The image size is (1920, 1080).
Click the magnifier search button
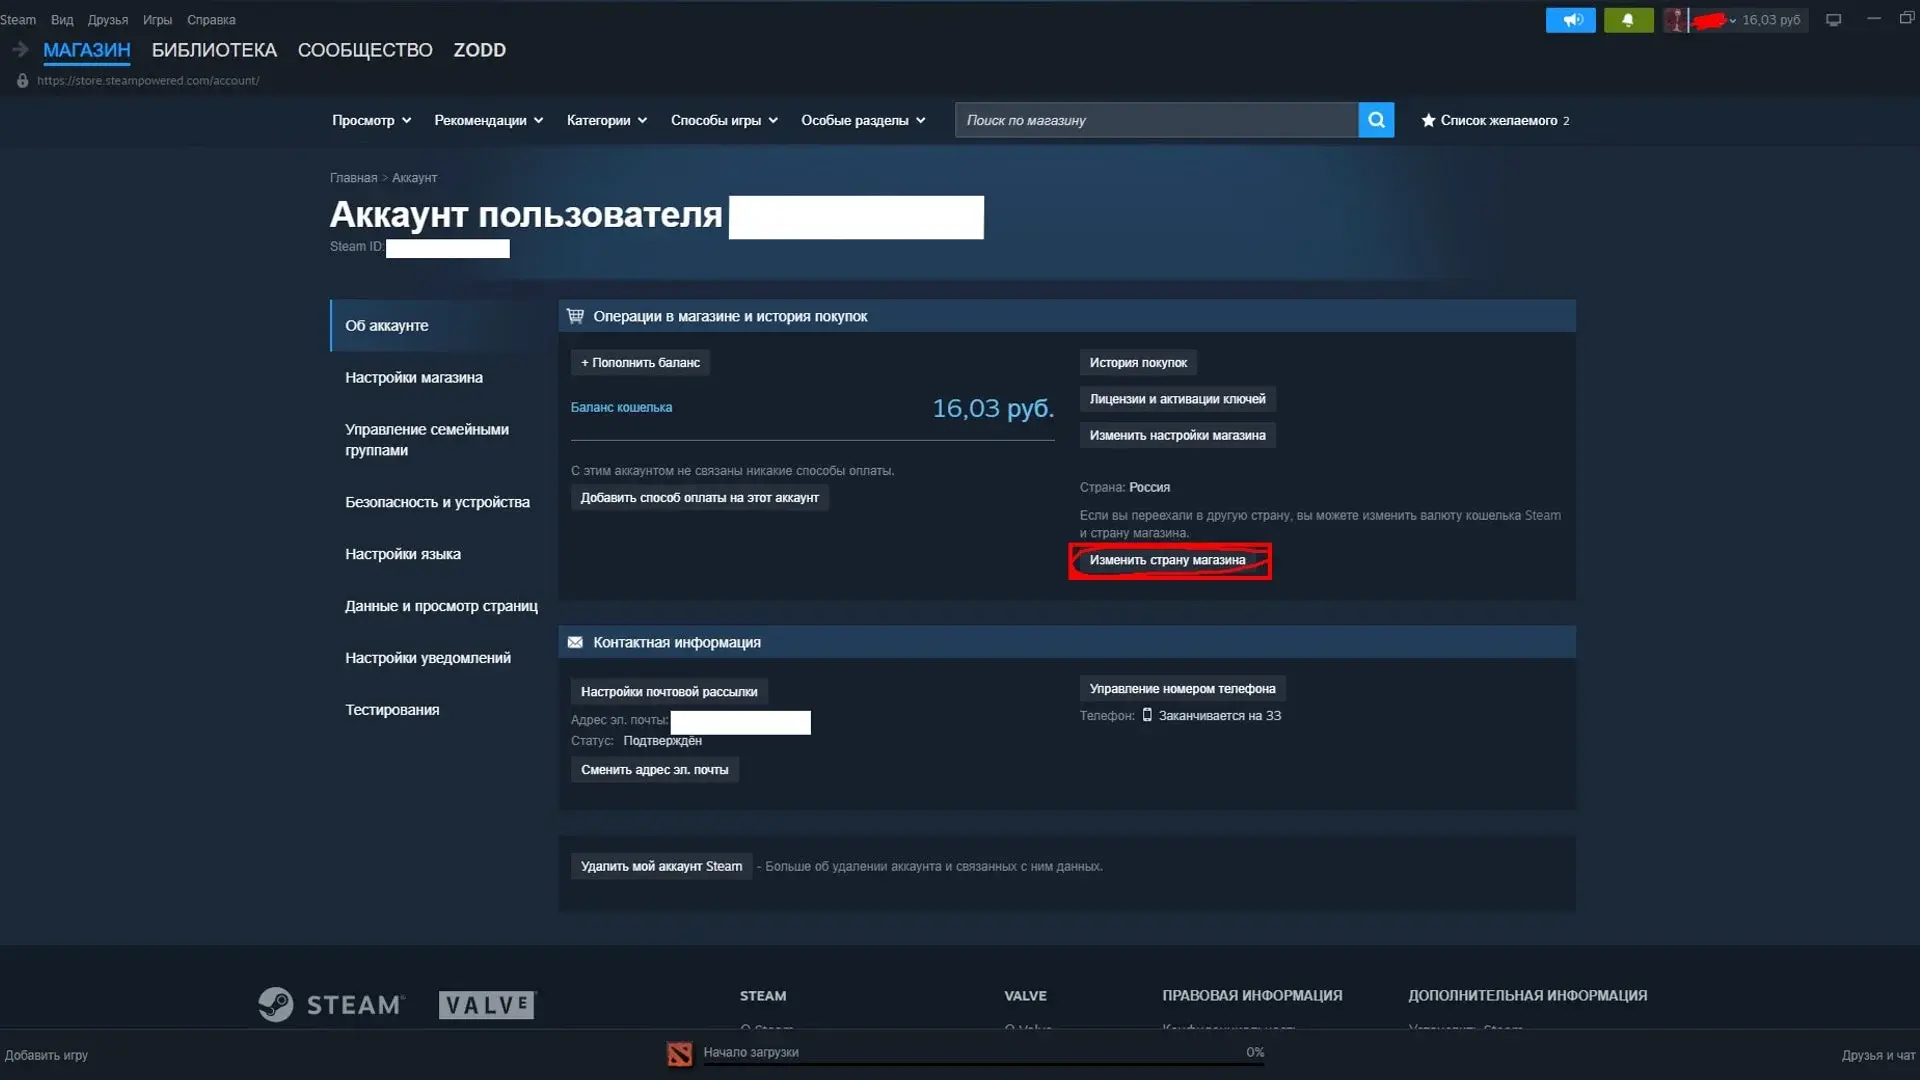pyautogui.click(x=1376, y=120)
